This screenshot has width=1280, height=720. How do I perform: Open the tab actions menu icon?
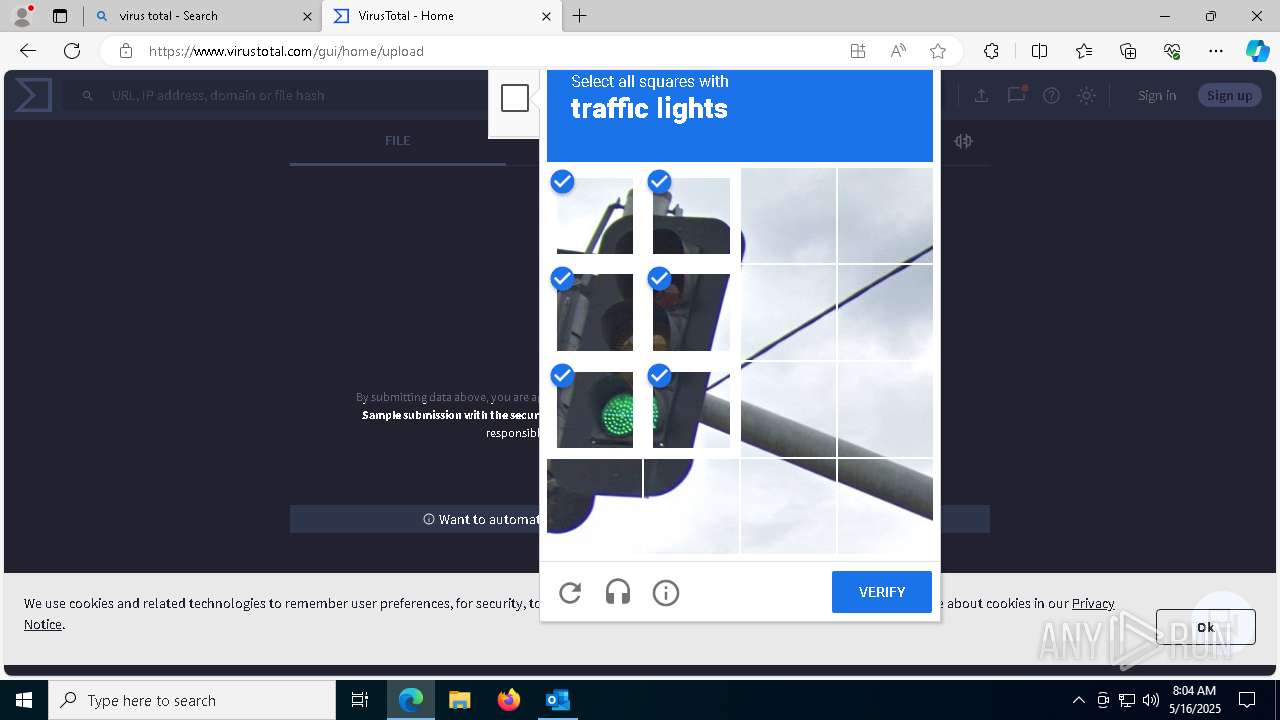pyautogui.click(x=60, y=16)
